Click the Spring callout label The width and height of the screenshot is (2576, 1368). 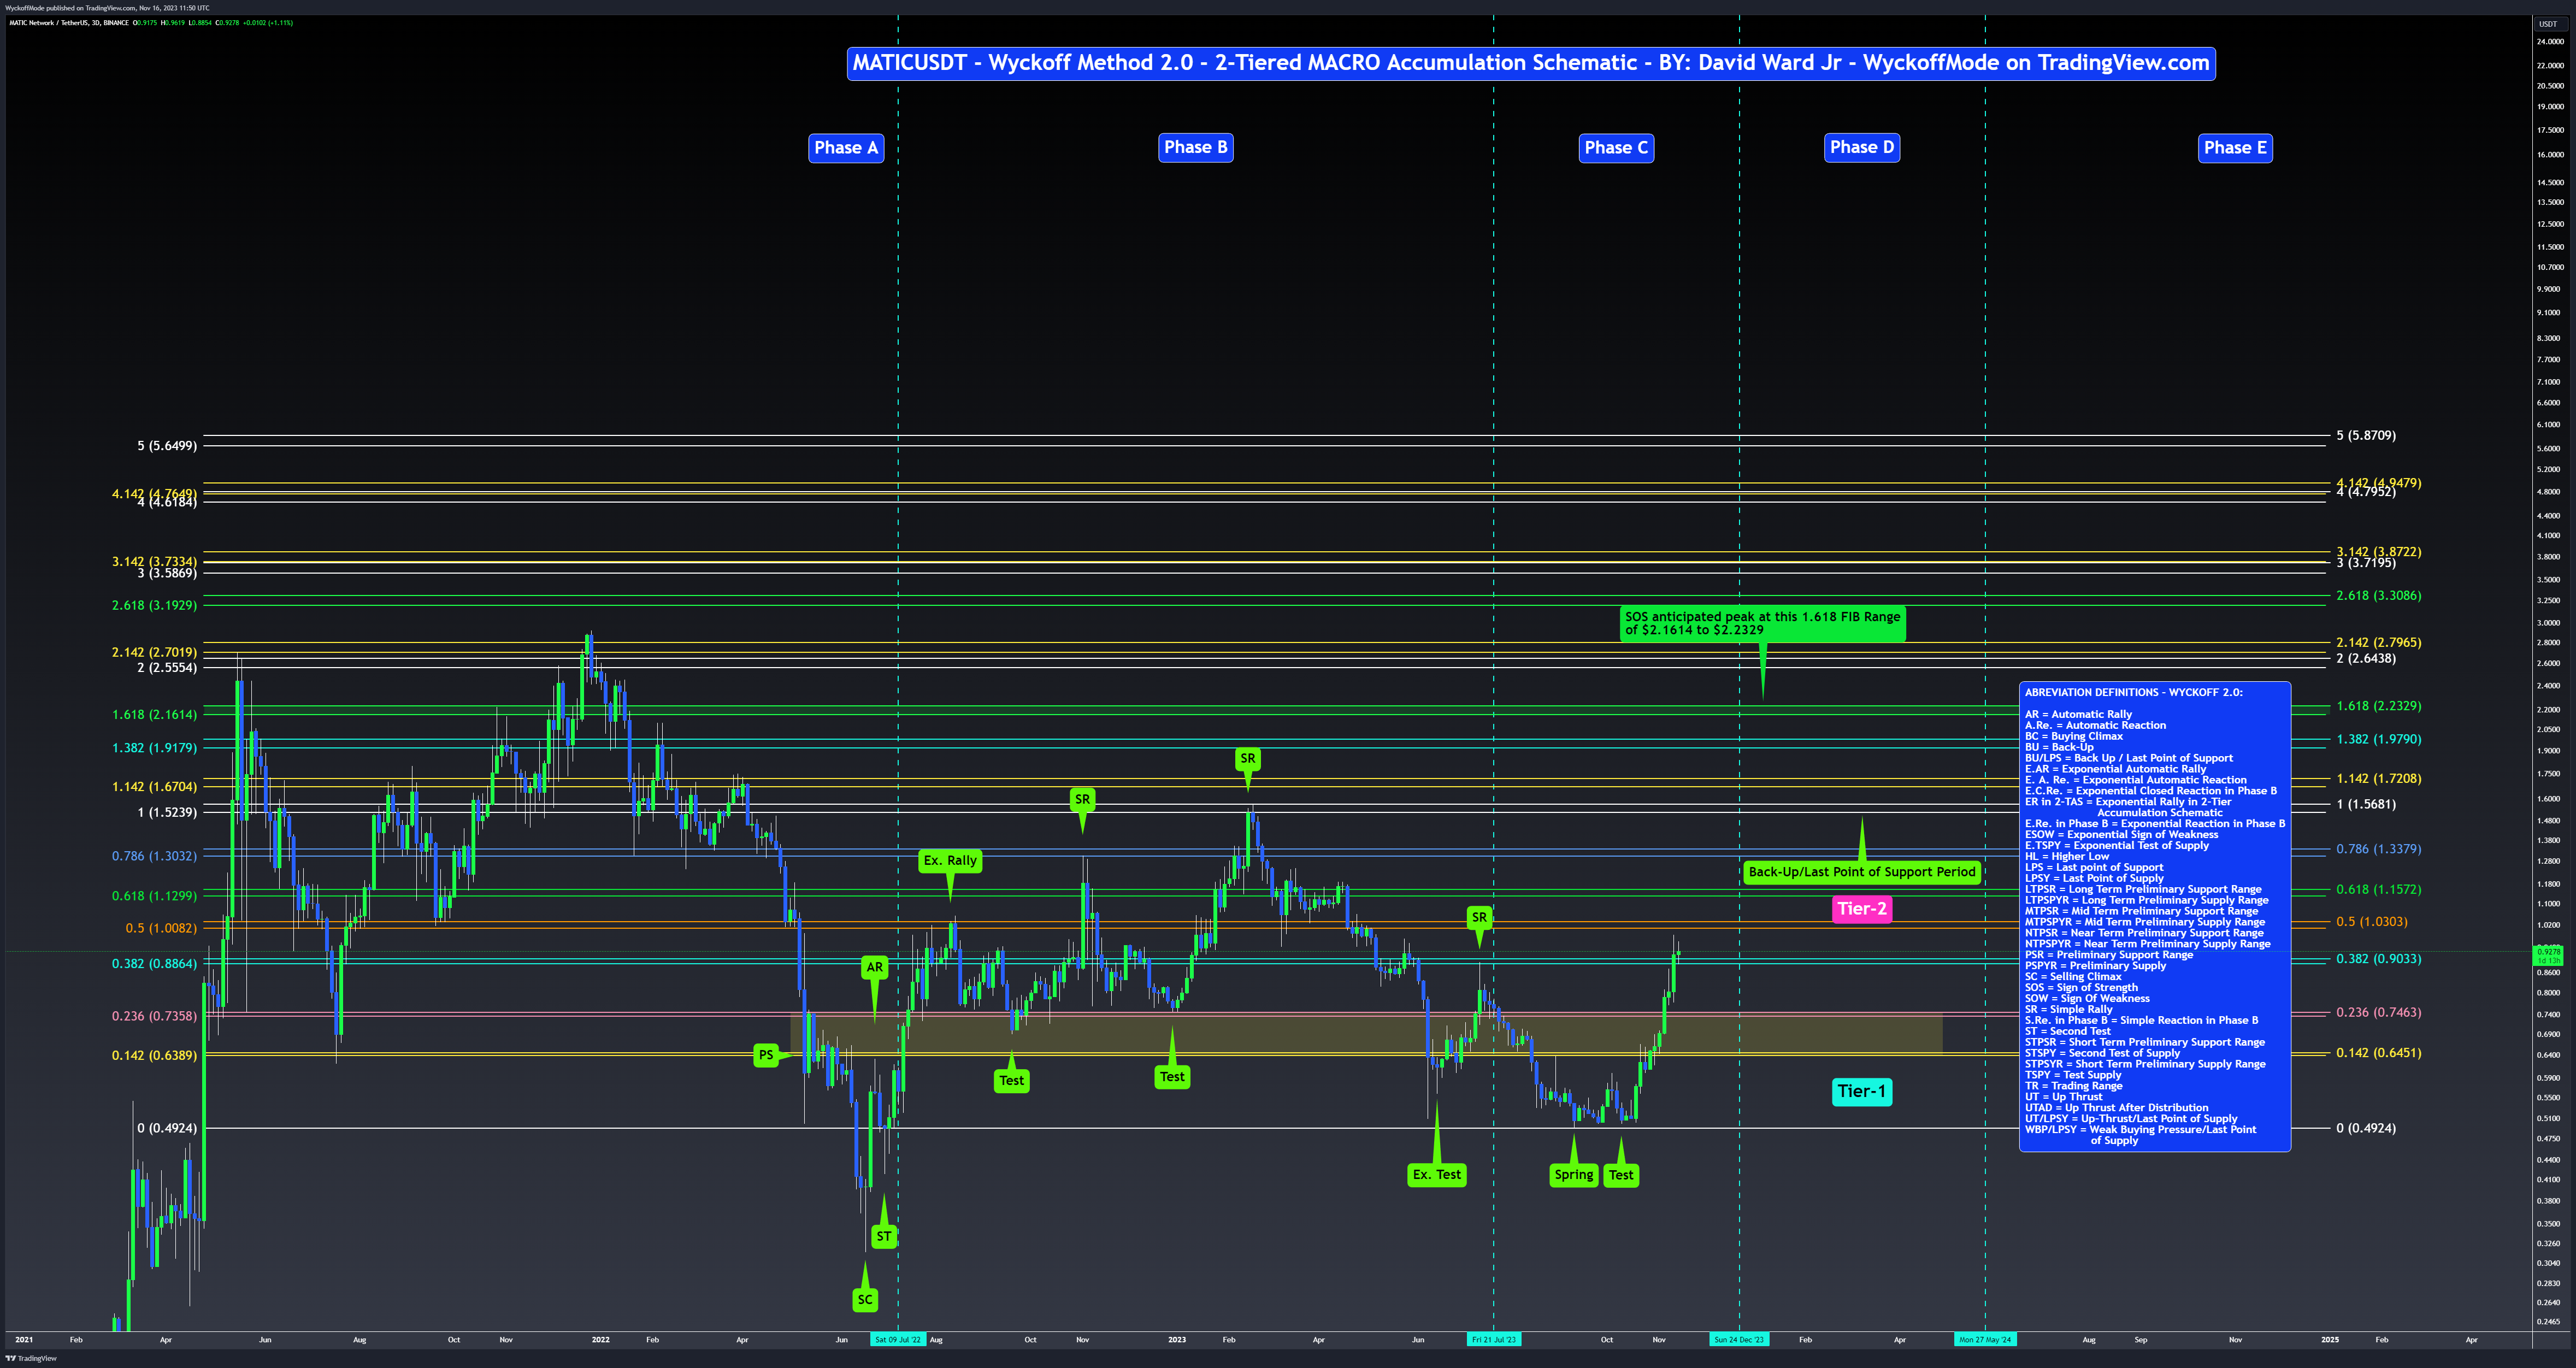point(1574,1174)
